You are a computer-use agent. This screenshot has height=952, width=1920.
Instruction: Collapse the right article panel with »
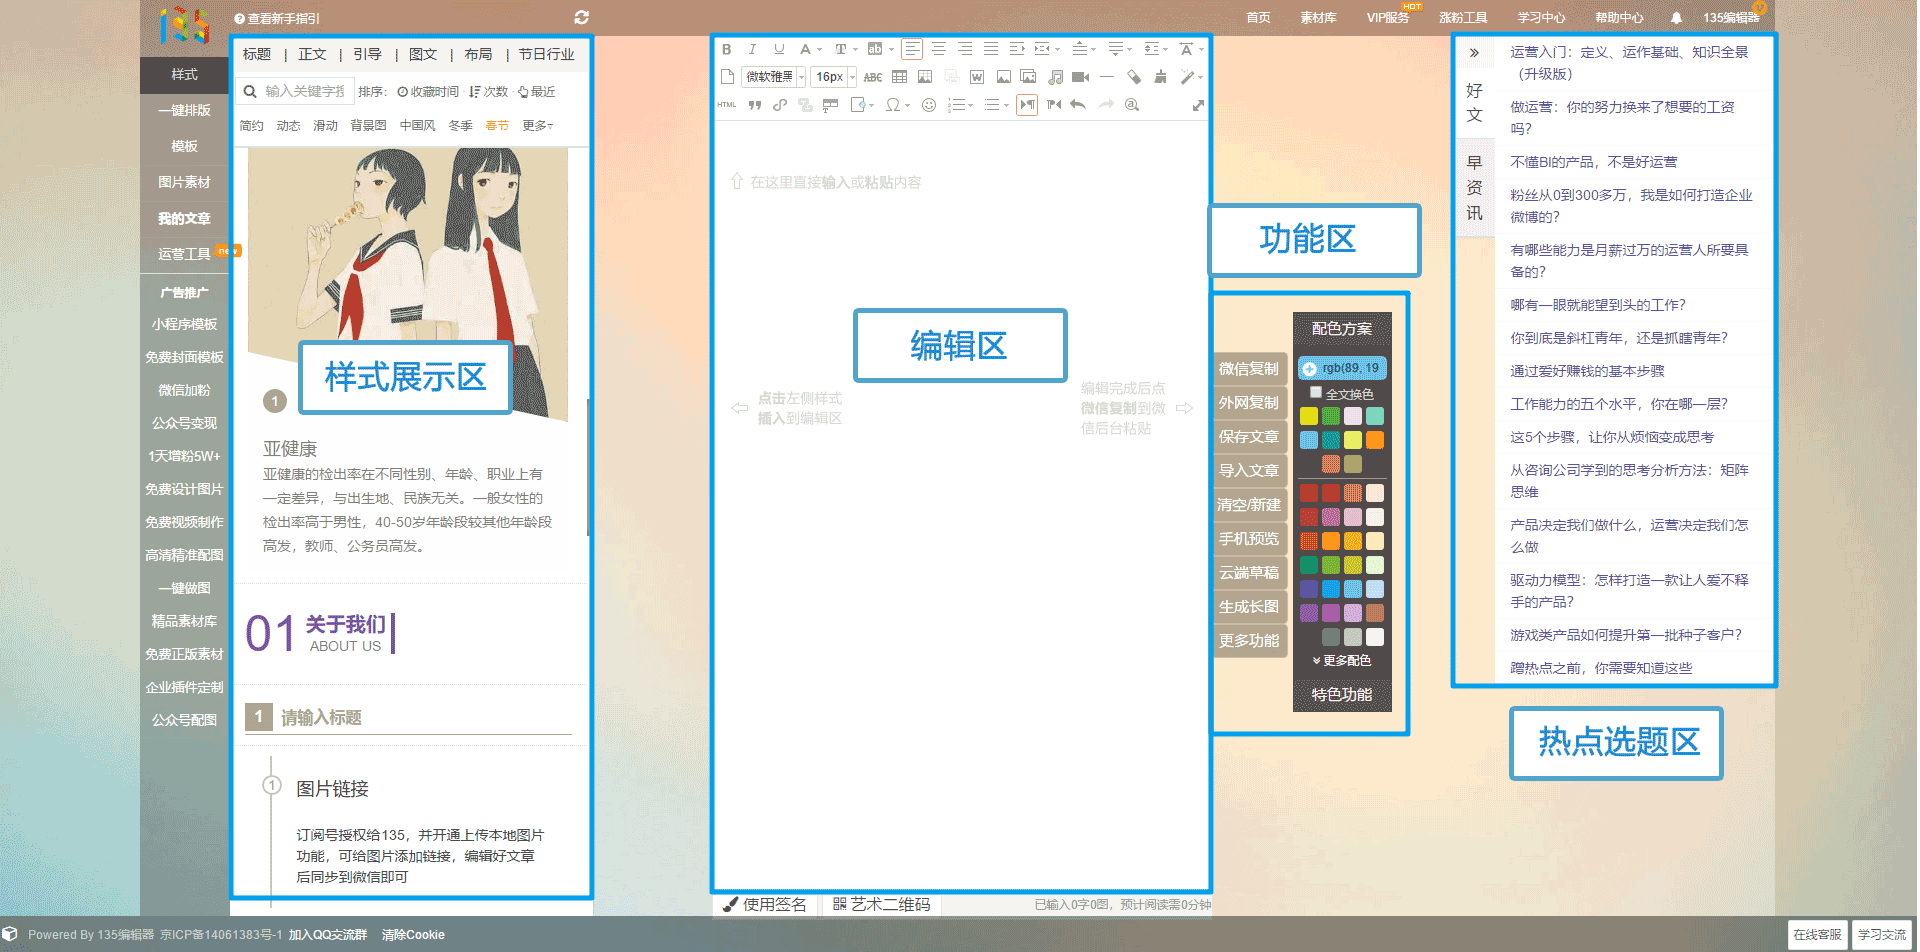tap(1474, 53)
